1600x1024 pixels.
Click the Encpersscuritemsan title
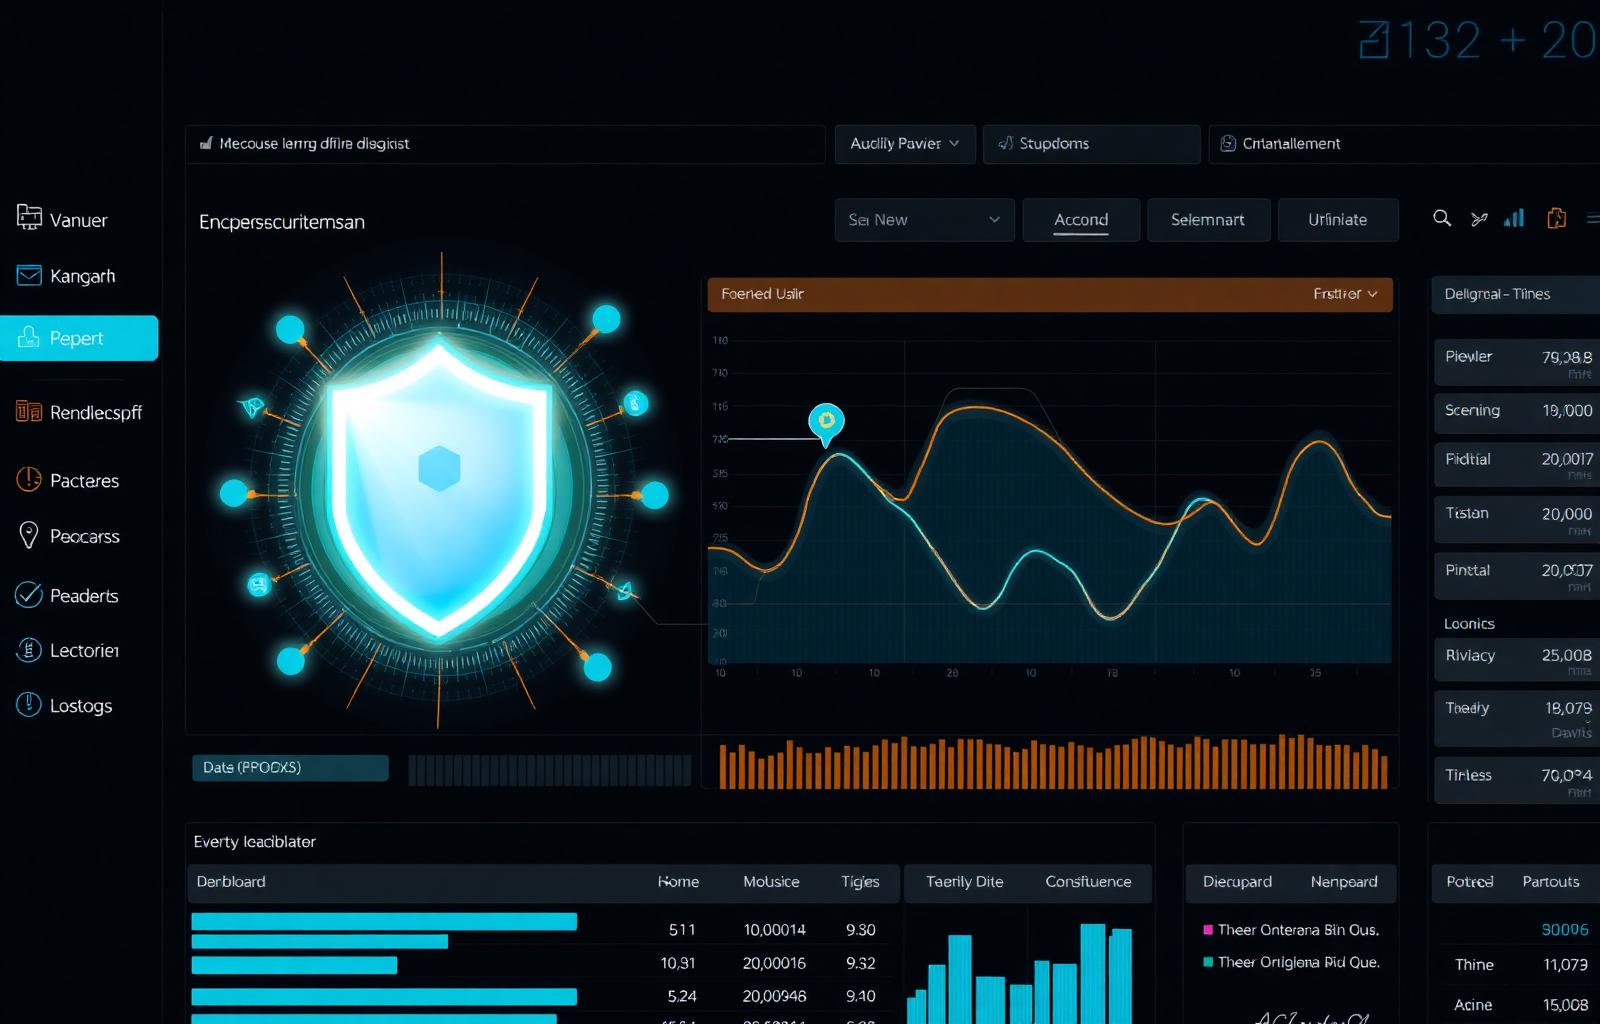click(x=281, y=222)
